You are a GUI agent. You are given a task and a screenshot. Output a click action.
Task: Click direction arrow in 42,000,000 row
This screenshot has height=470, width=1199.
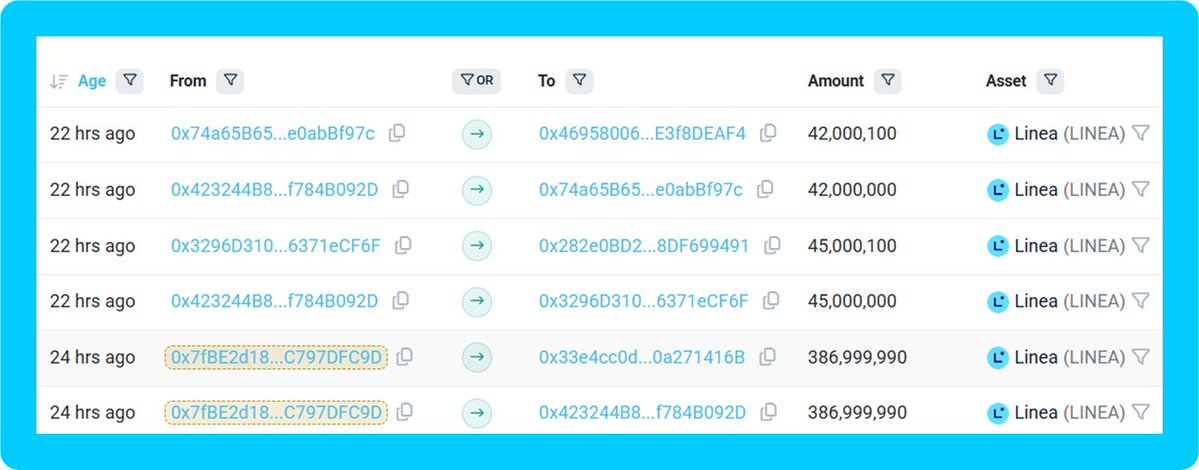[x=477, y=190]
